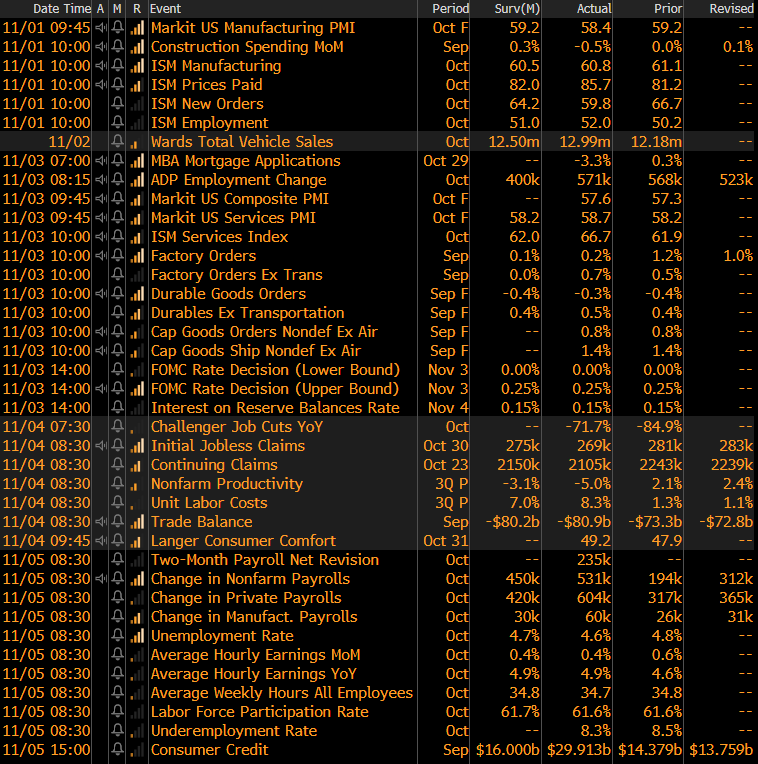
Task: Click the speaker icon for Trade Balance
Action: point(101,522)
